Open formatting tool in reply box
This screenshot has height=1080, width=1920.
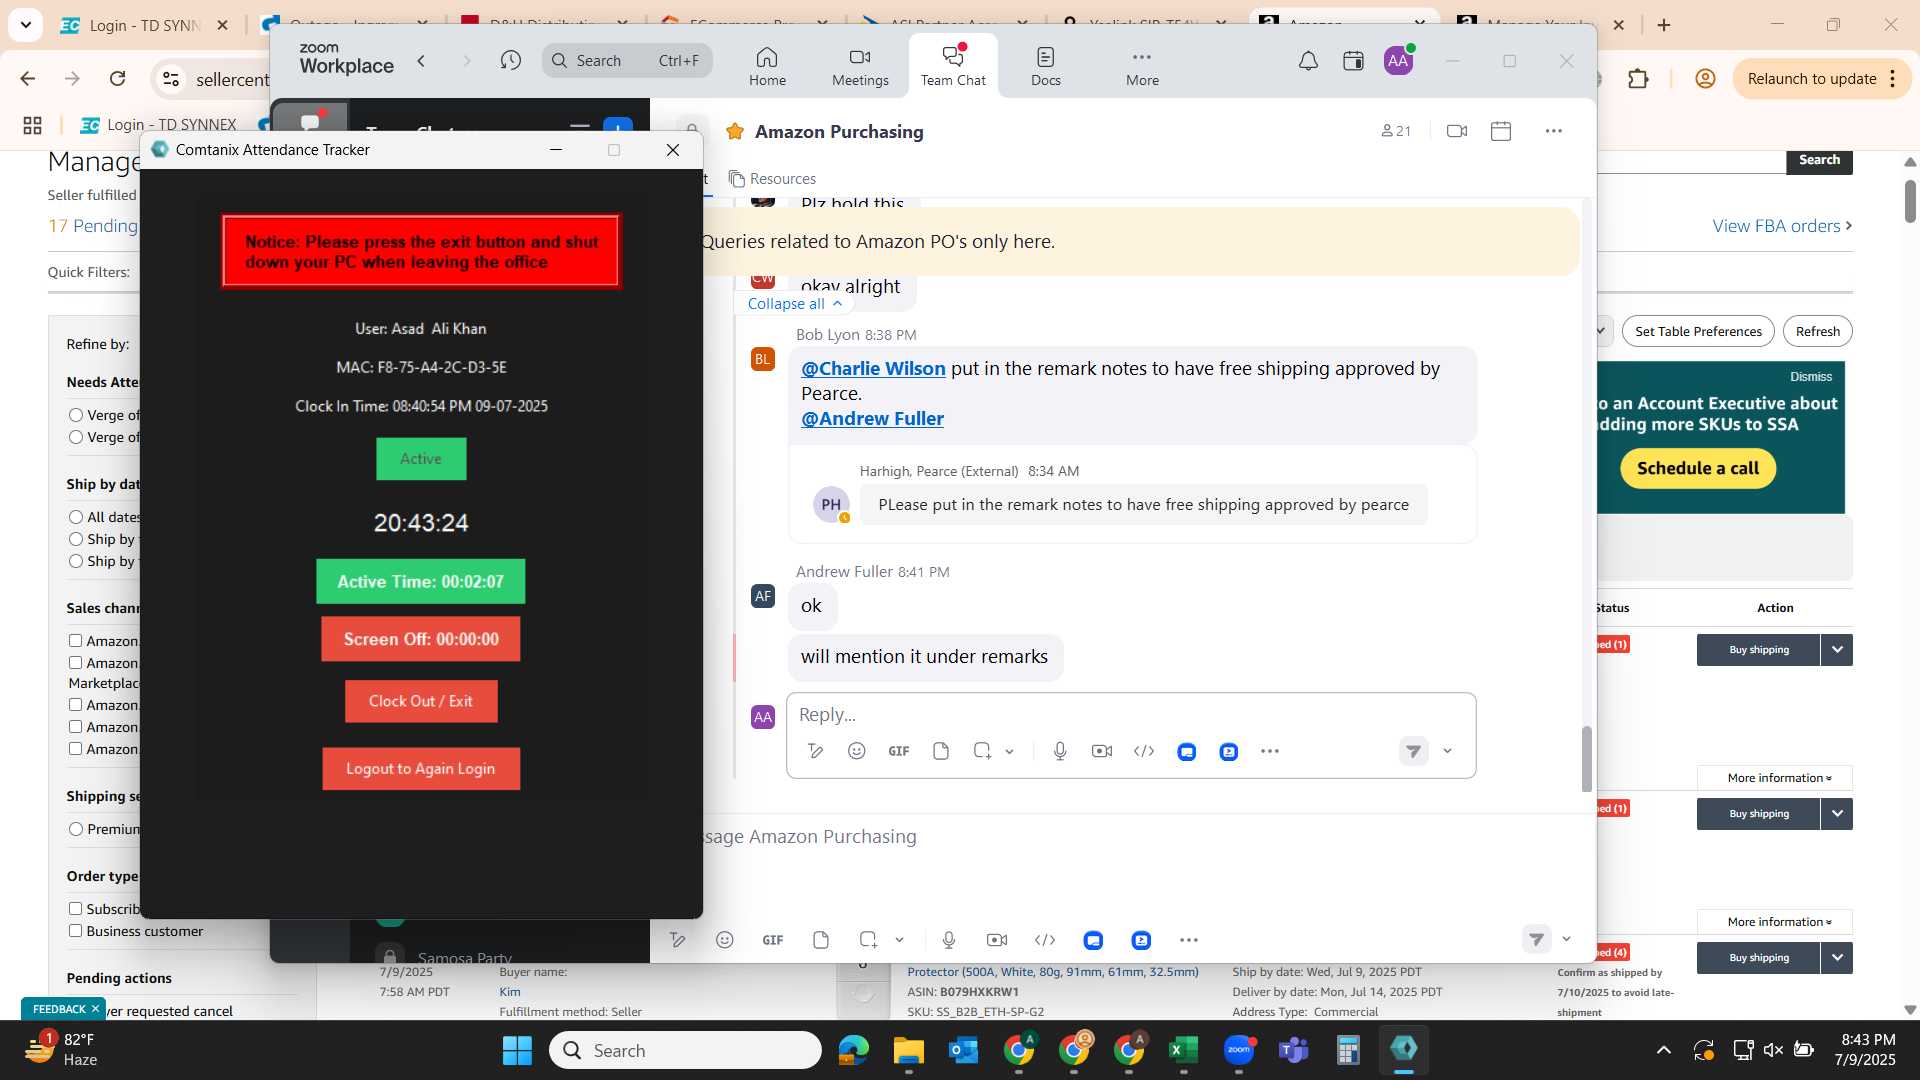pos(816,751)
